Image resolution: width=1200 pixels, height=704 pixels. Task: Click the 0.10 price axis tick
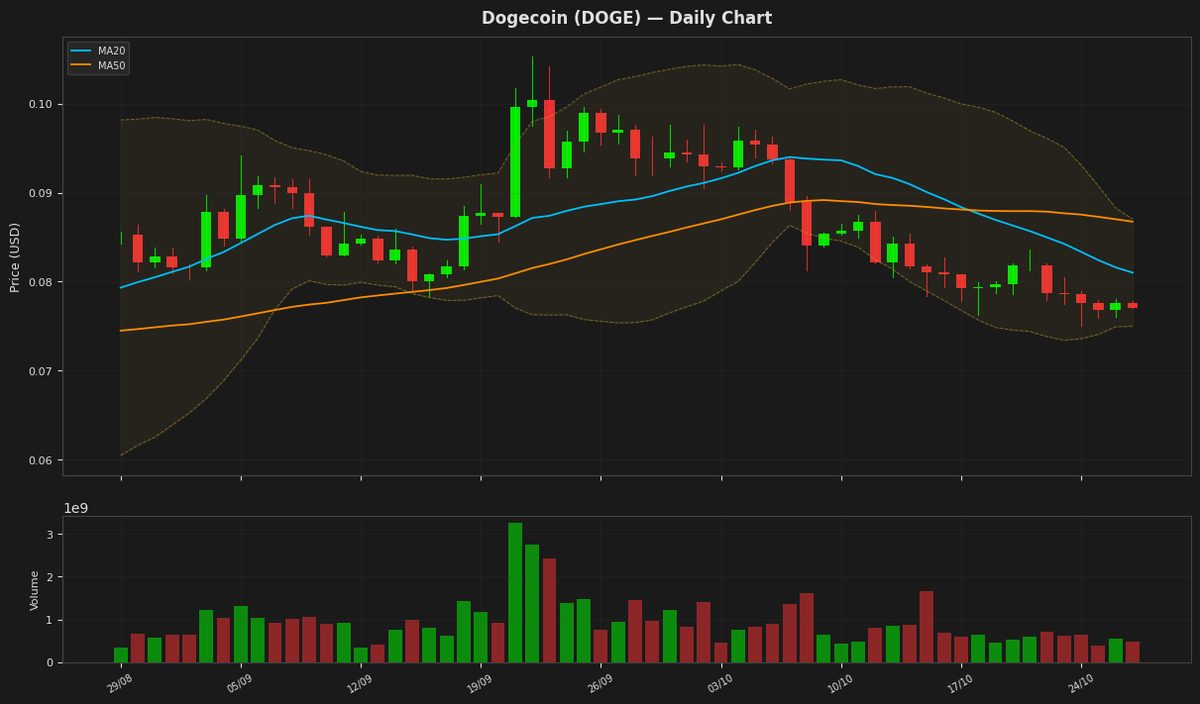(x=40, y=105)
